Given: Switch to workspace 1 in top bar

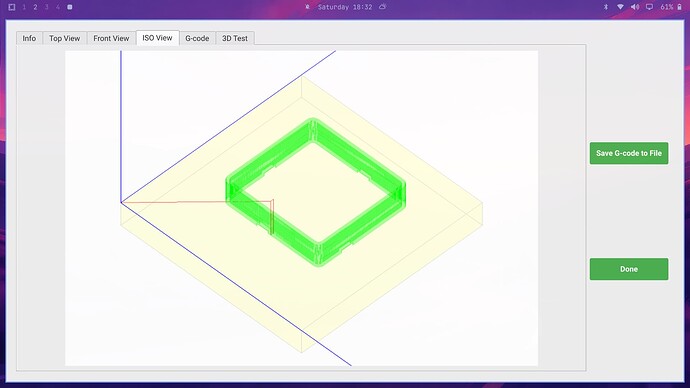Looking at the screenshot, I should click(x=24, y=7).
